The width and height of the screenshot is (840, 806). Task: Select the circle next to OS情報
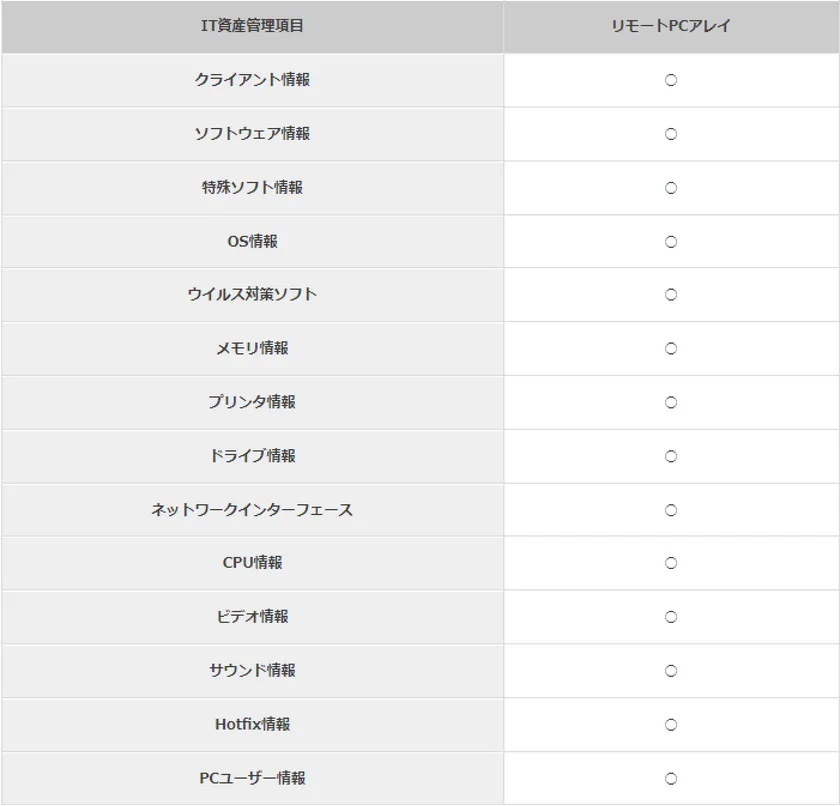click(671, 242)
